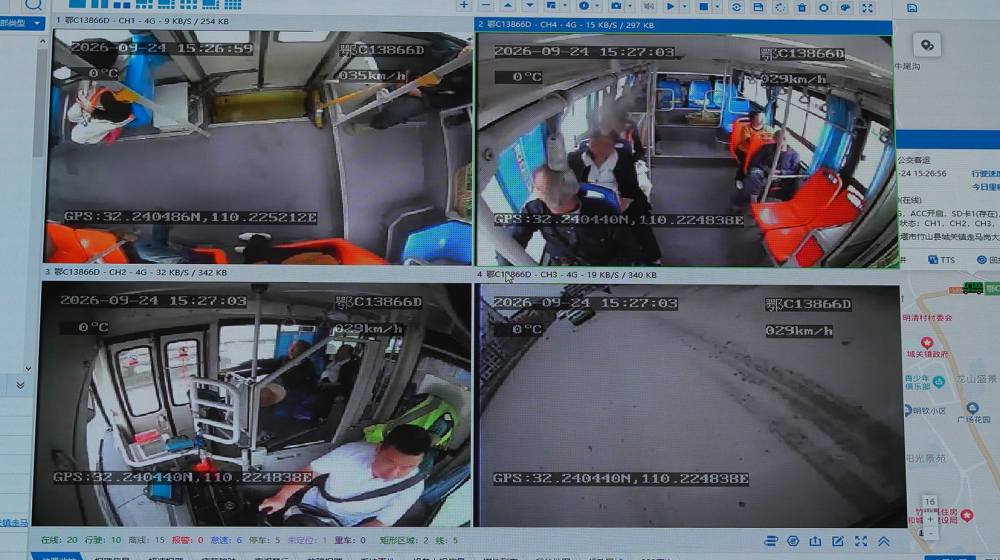
Task: Toggle the muted speaker icon in video toolbar
Action: pos(649,6)
